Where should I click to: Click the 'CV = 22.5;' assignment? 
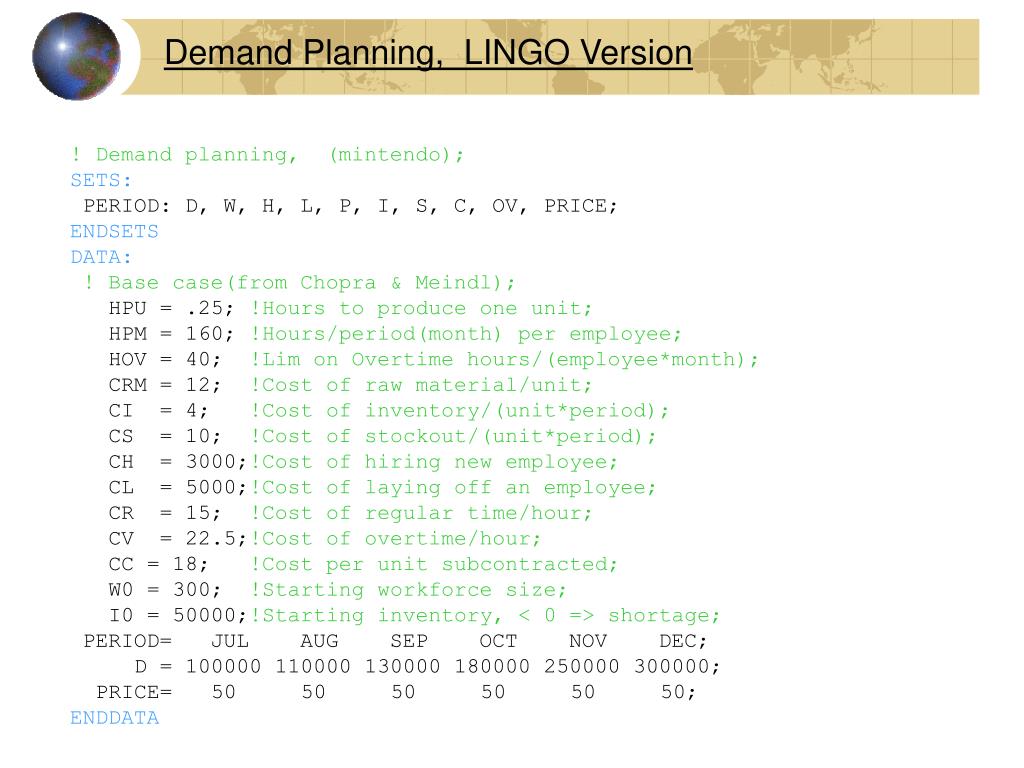pyautogui.click(x=178, y=539)
